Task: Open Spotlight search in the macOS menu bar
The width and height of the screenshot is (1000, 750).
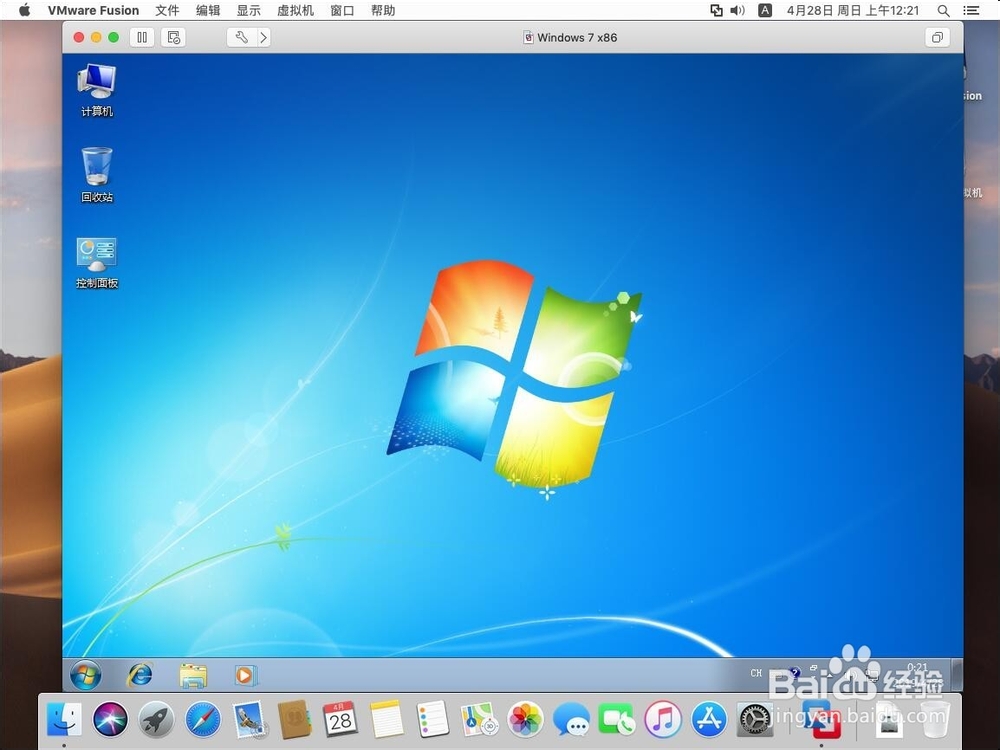Action: [x=941, y=10]
